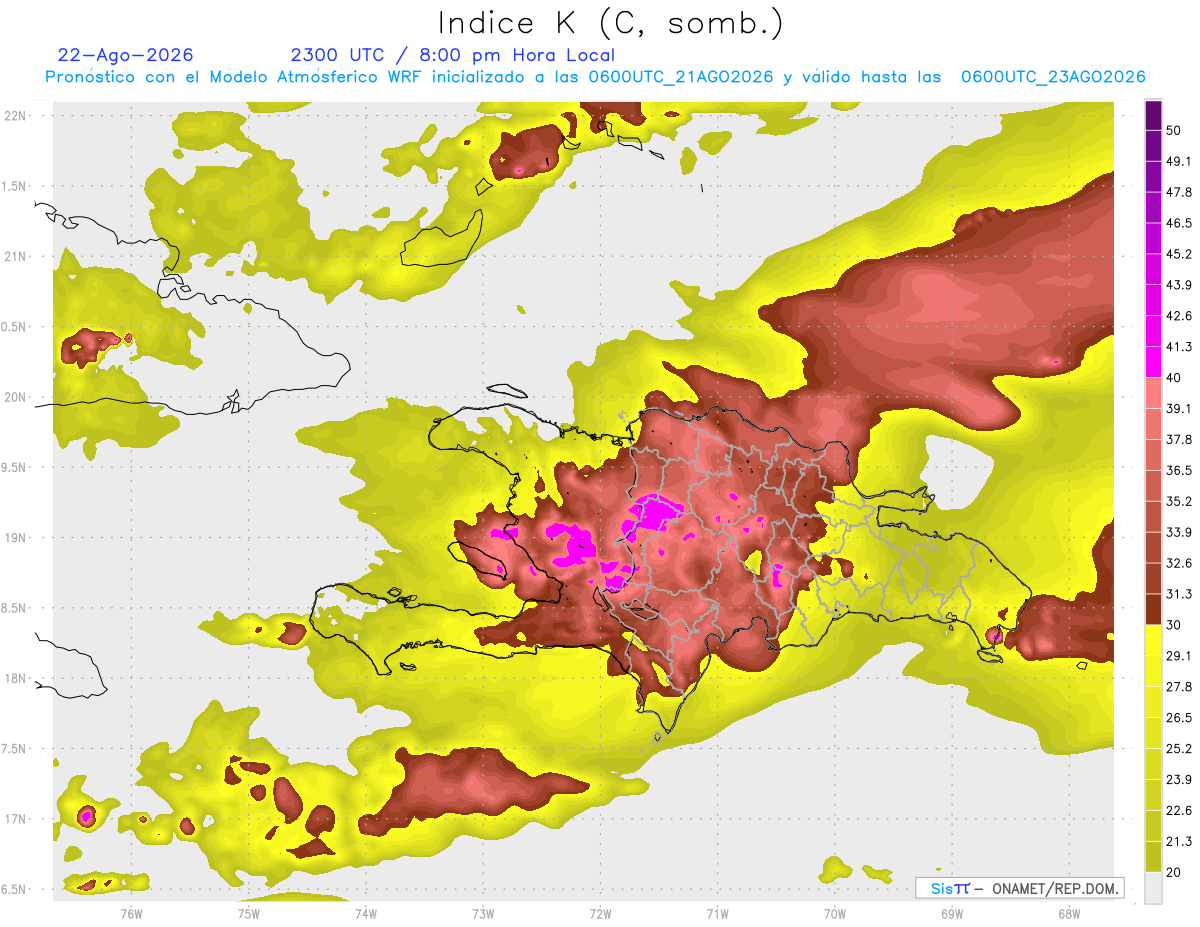Click the longitude label '75W'
The image size is (1200, 927).
pos(248,914)
